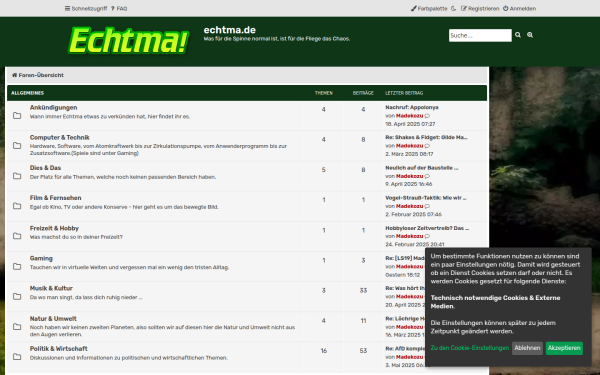Open the echtma.de site title
Image resolution: width=600 pixels, height=375 pixels.
coord(230,30)
